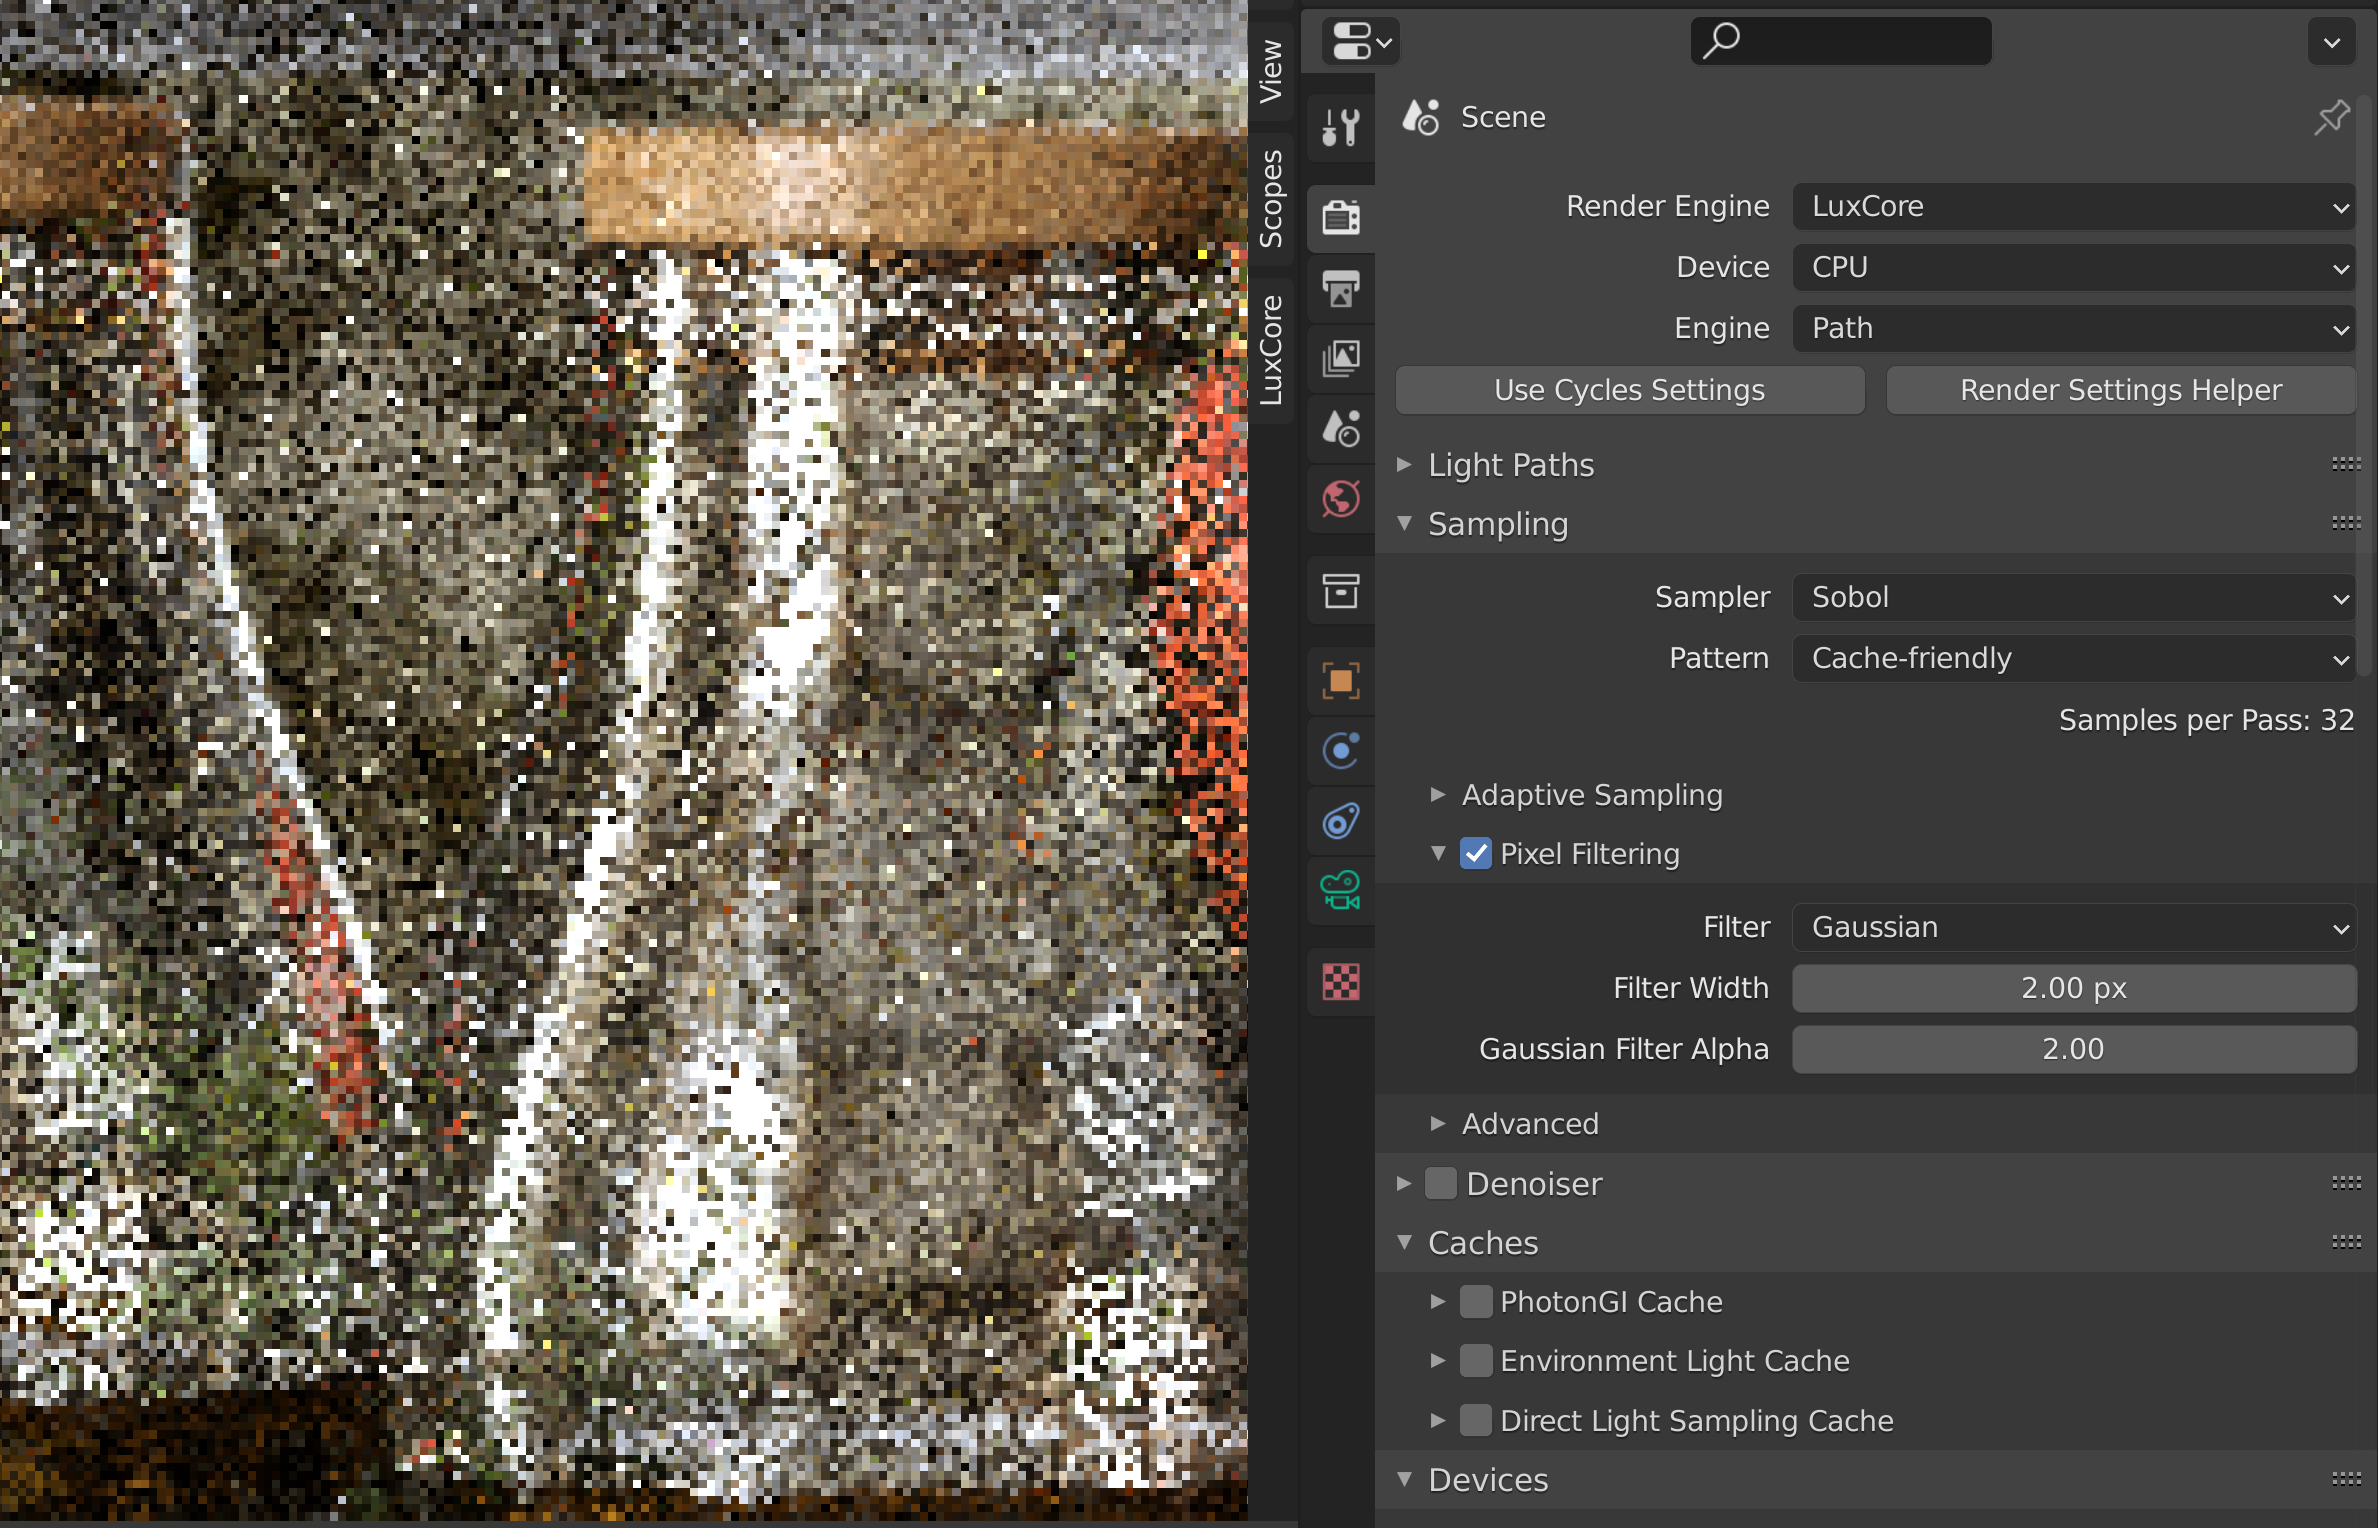Screen dimensions: 2378x1528
Task: Click the Scene datablock icon in header
Action: [1420, 117]
